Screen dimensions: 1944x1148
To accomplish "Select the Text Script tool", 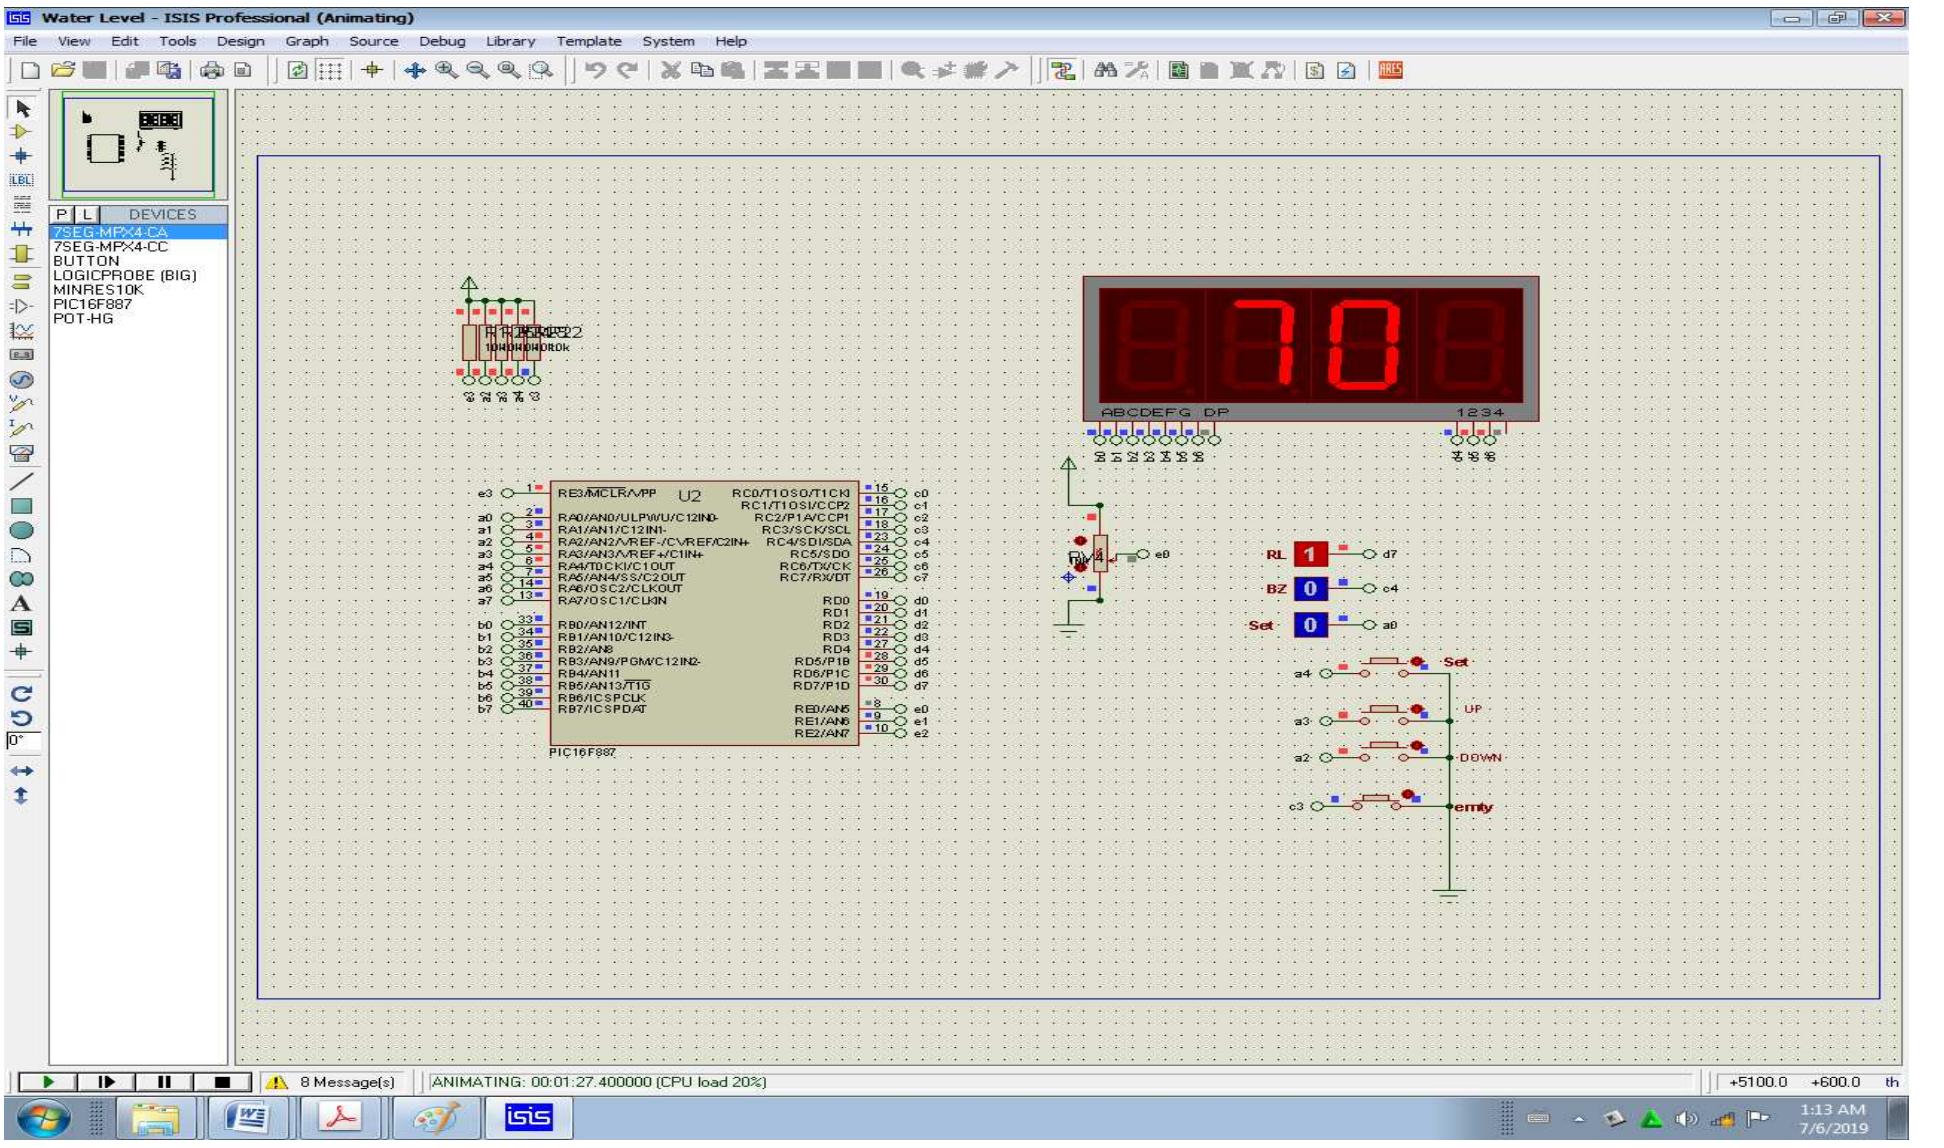I will coord(21,205).
